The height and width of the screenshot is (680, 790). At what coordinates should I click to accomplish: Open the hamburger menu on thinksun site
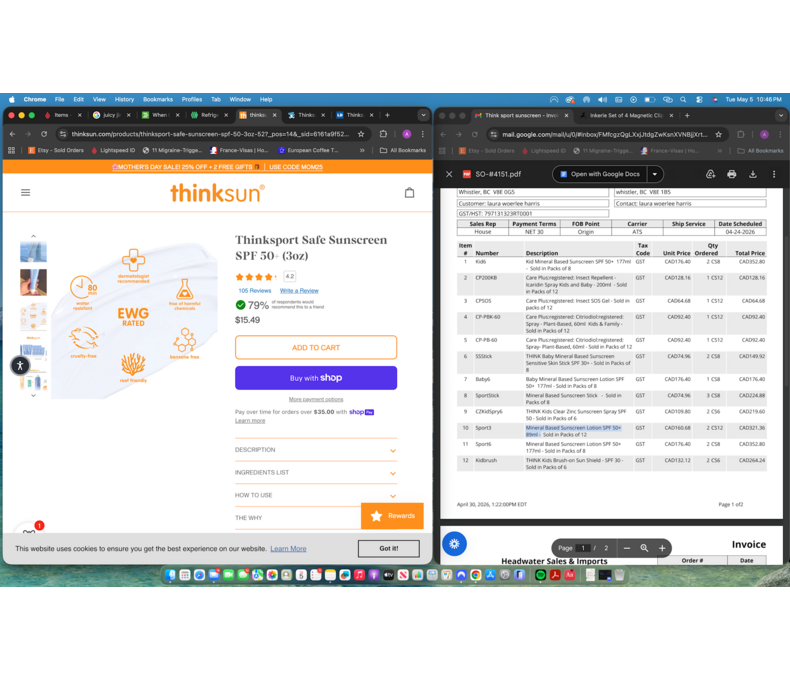[25, 192]
